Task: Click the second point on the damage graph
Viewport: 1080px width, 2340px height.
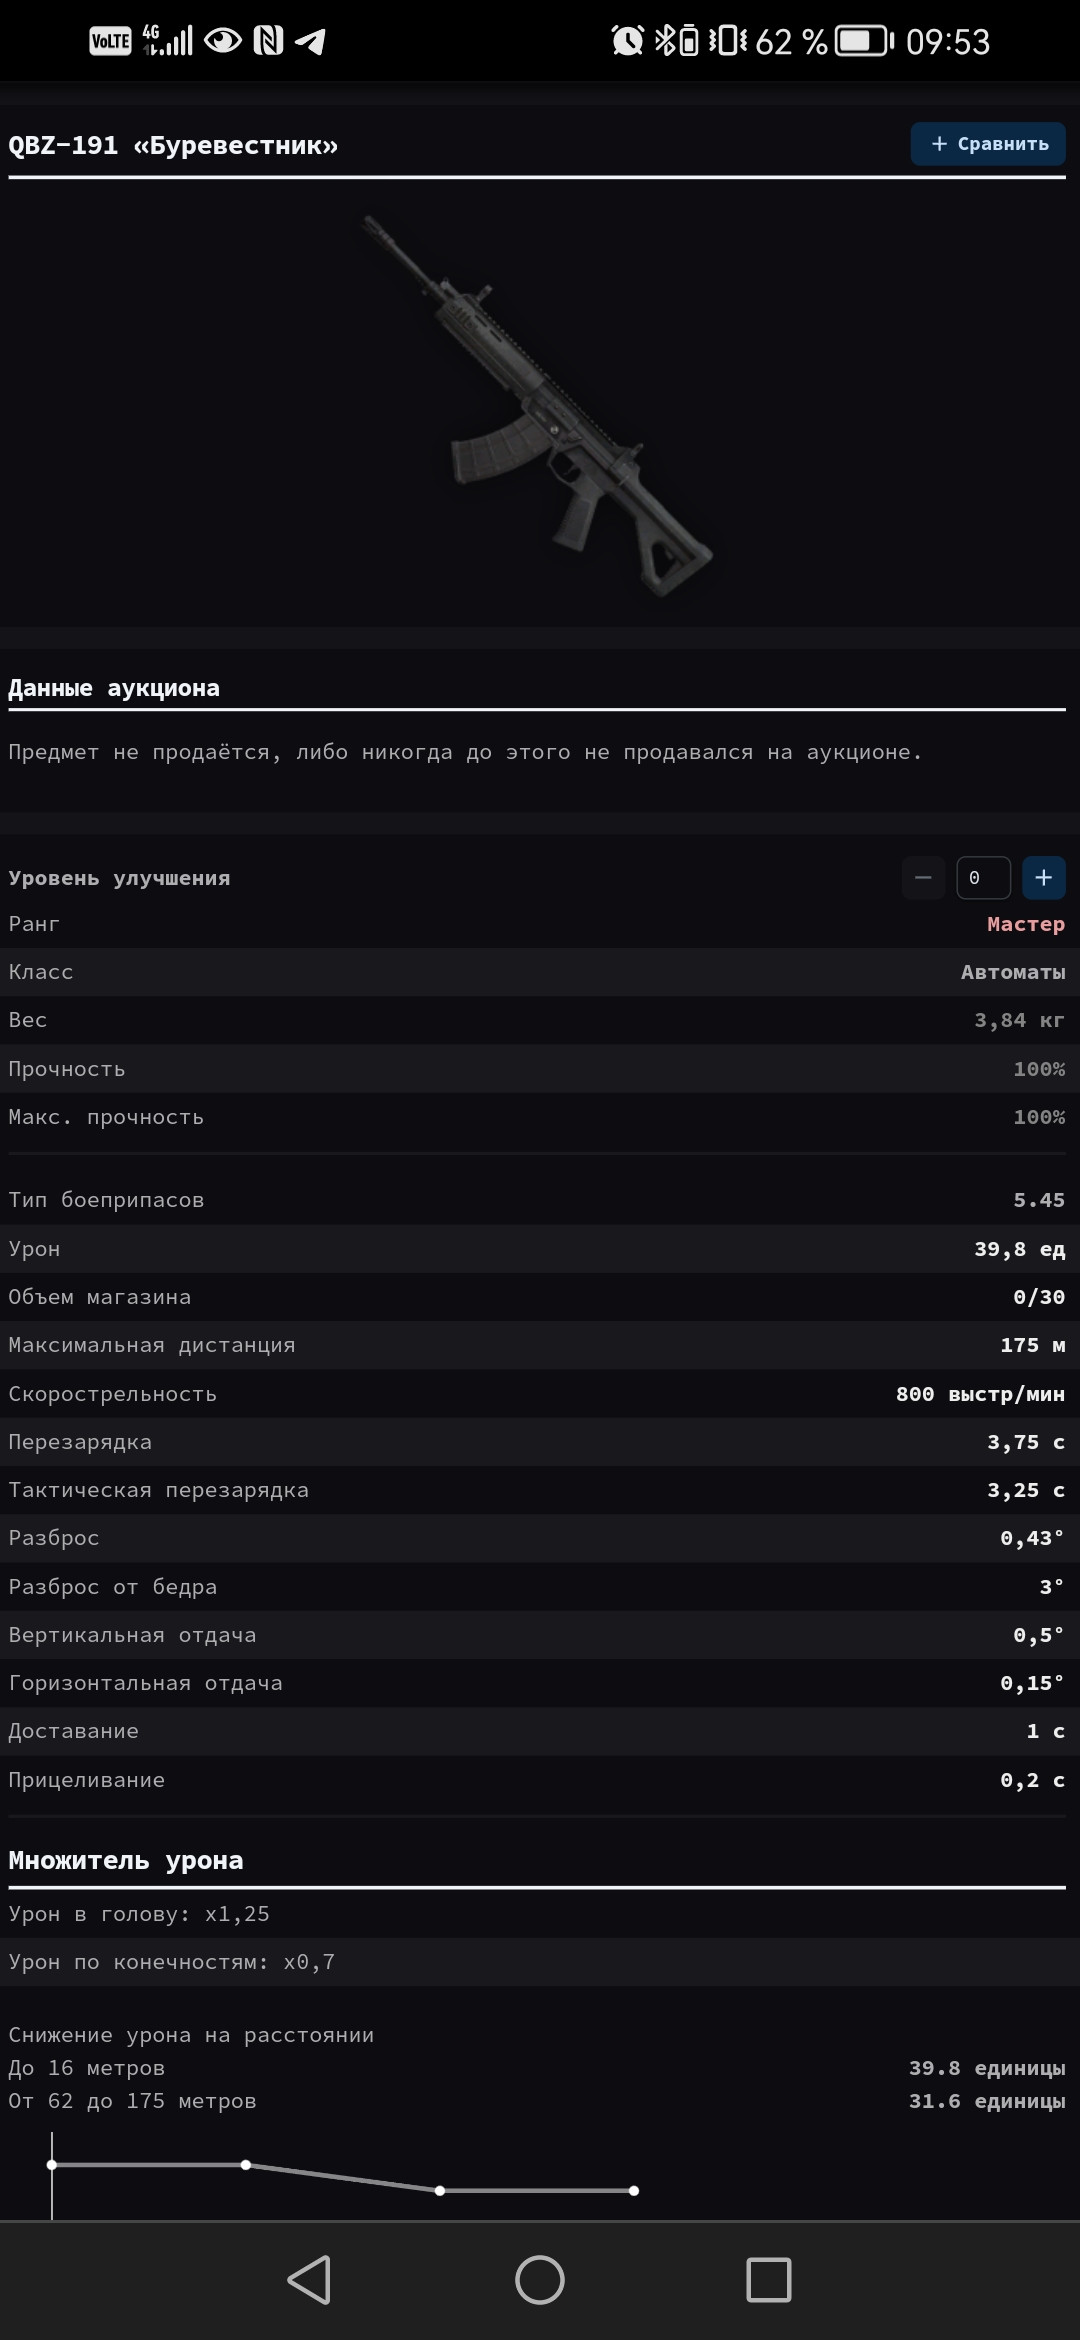Action: click(x=246, y=2165)
